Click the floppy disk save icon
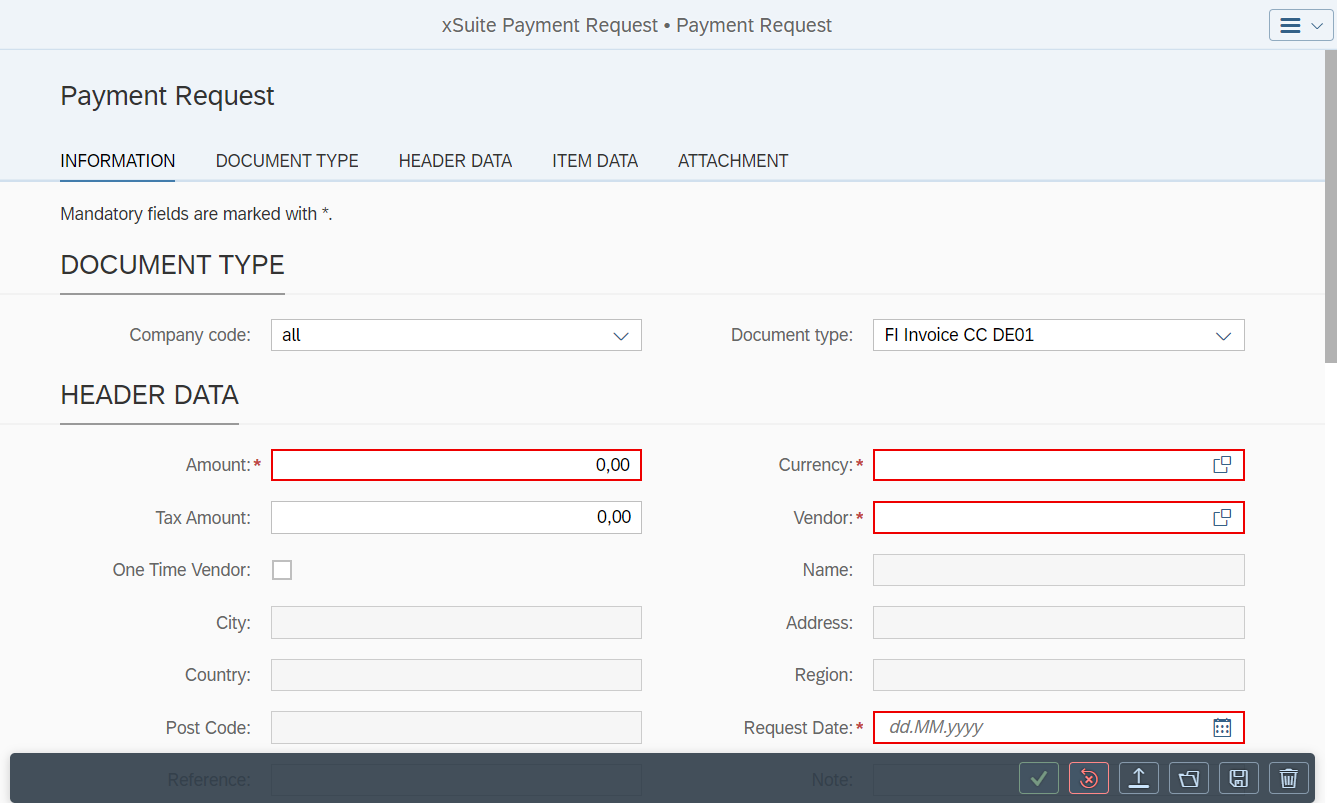 [1239, 778]
